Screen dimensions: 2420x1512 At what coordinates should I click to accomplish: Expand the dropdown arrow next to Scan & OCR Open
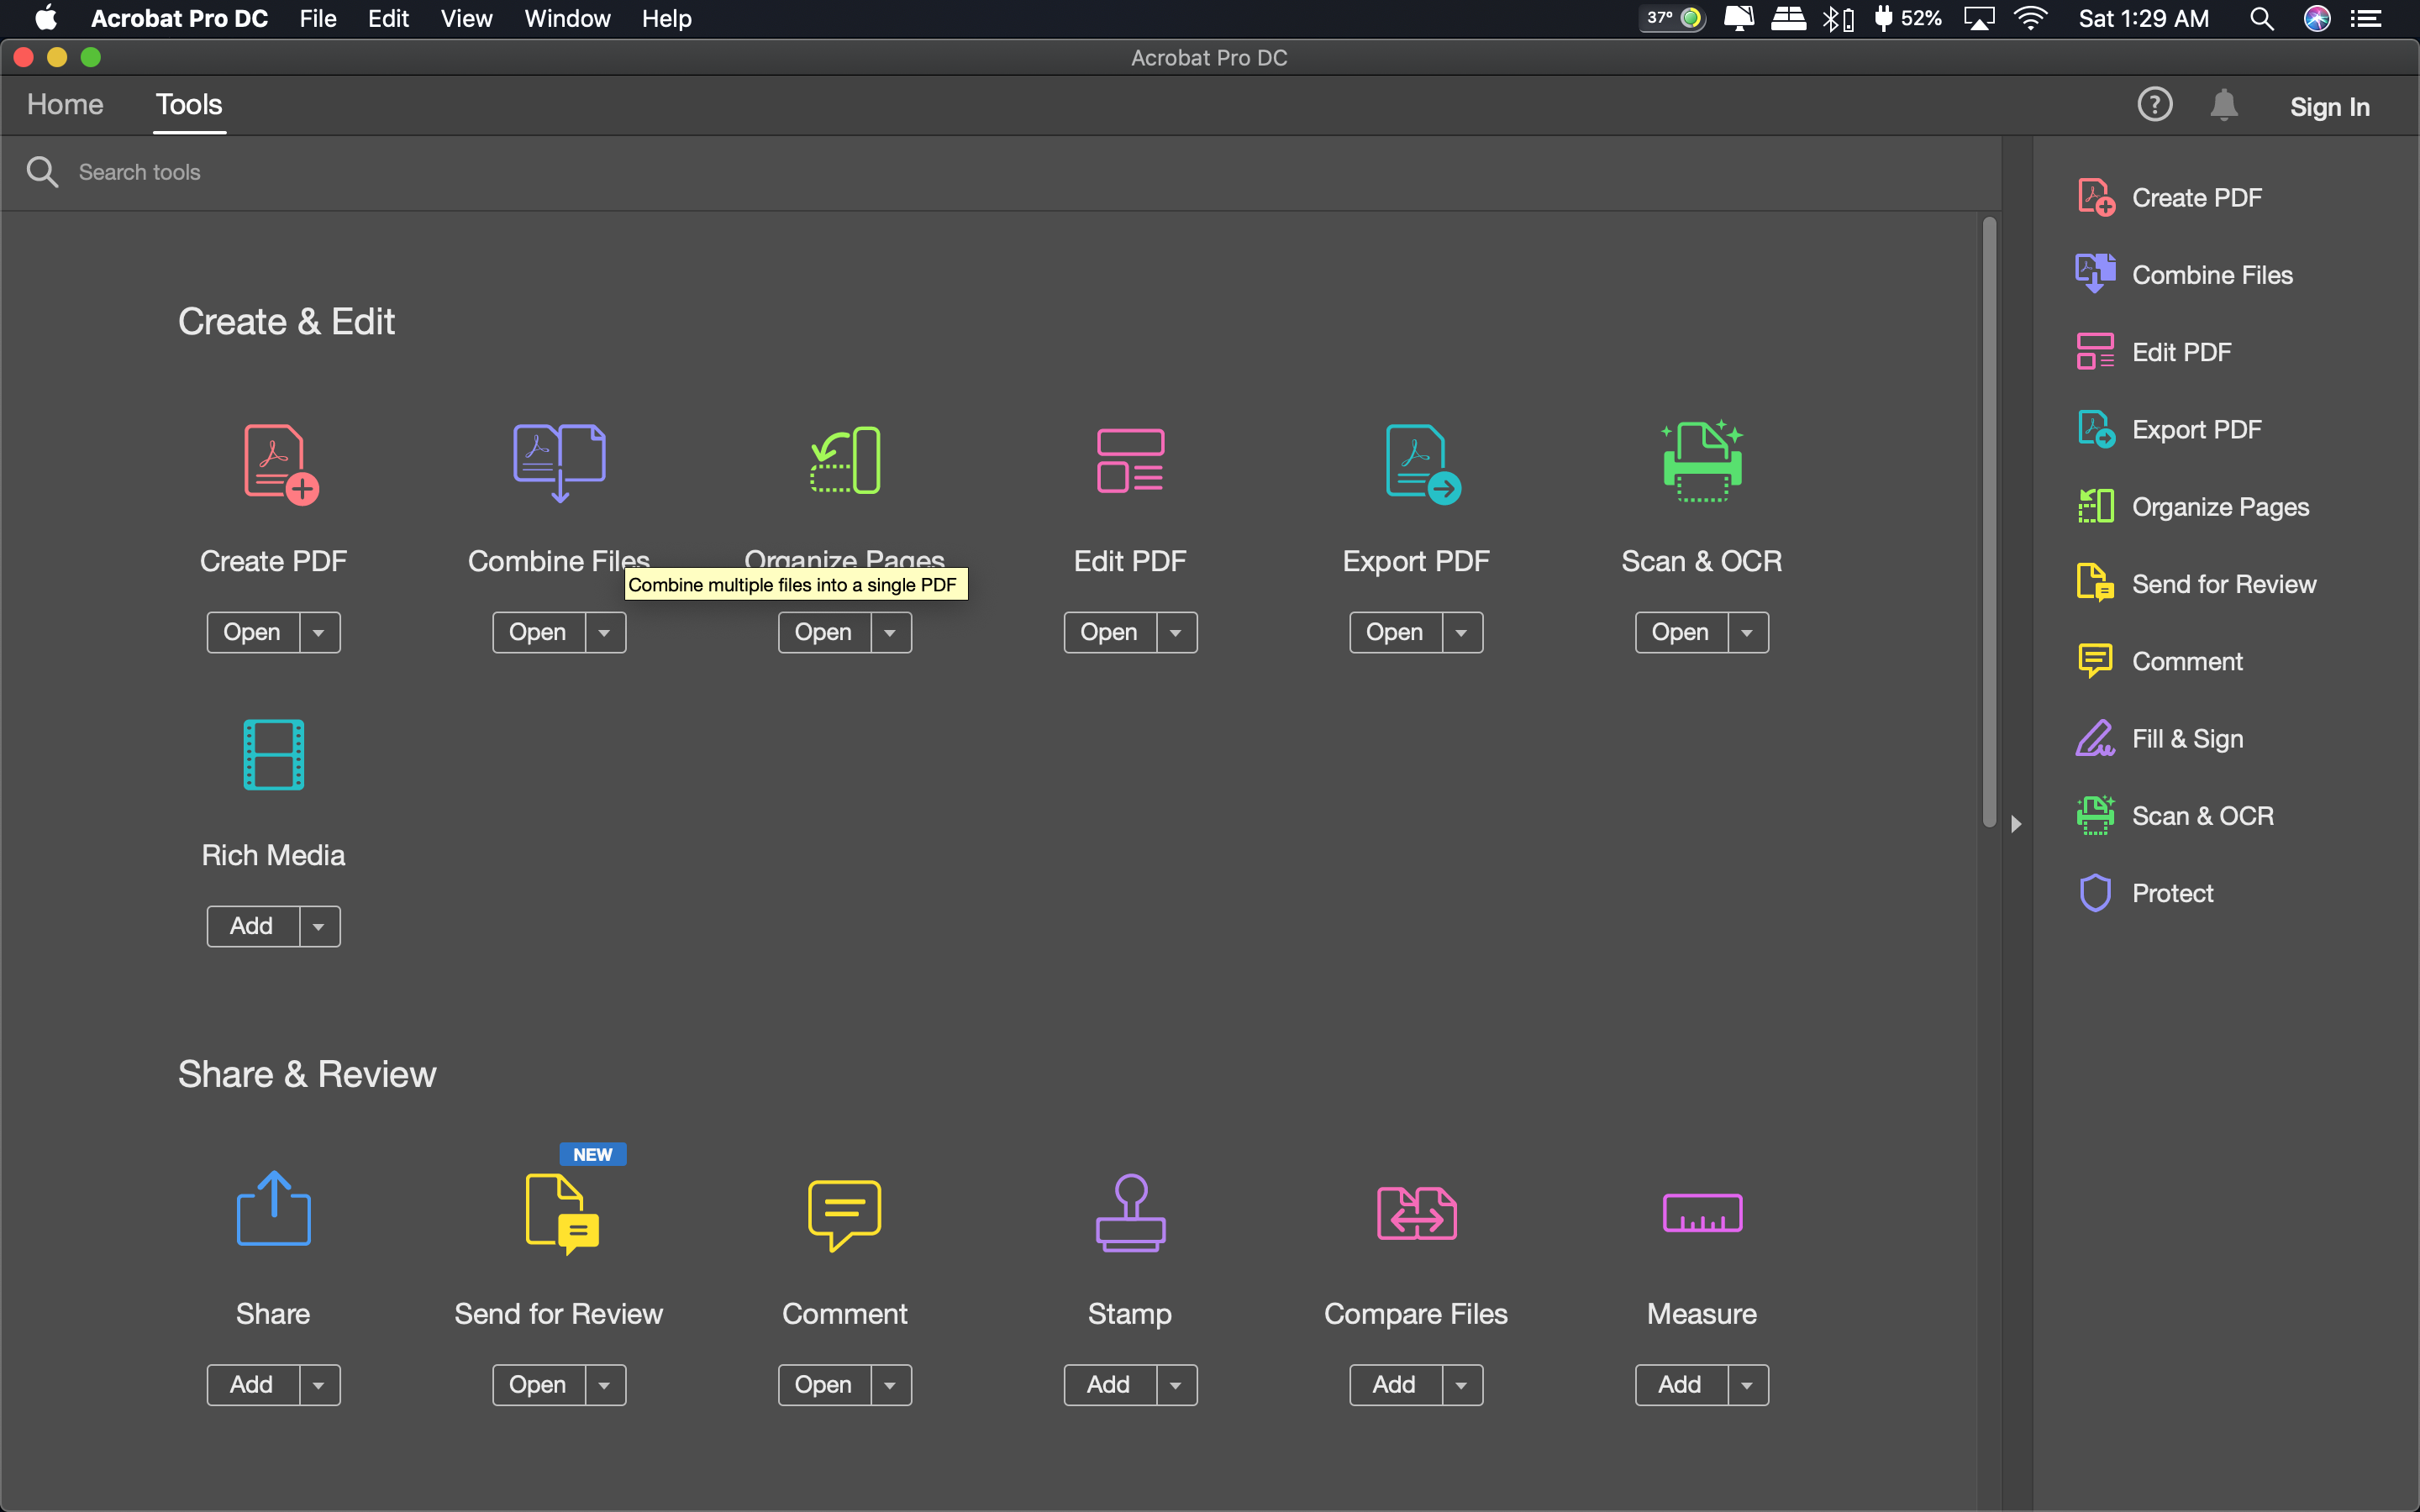point(1747,632)
